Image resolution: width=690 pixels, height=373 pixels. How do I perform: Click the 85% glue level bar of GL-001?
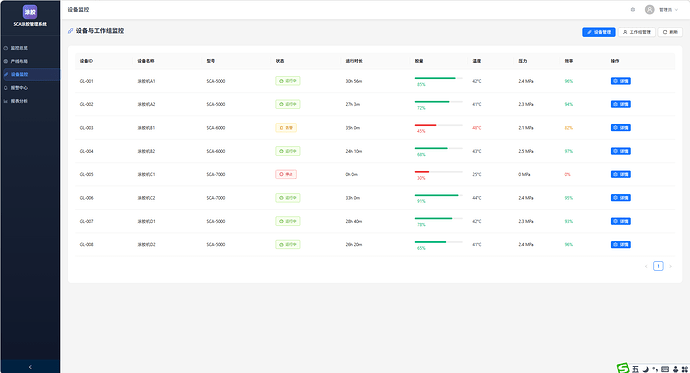point(438,78)
